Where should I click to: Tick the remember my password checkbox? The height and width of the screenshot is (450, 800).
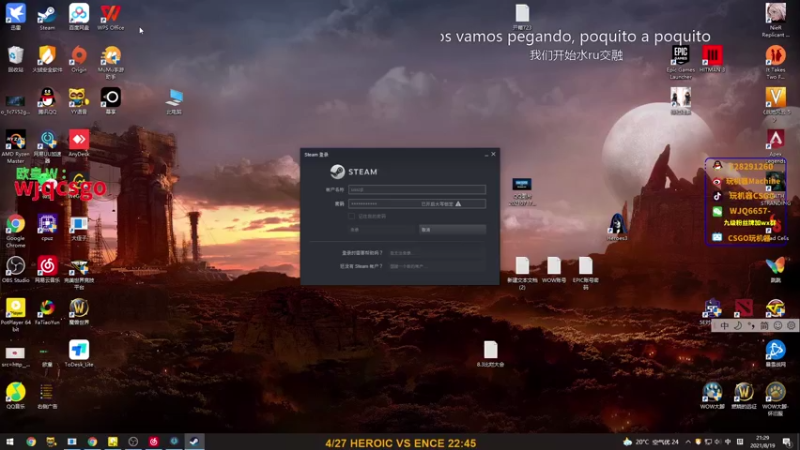(352, 216)
